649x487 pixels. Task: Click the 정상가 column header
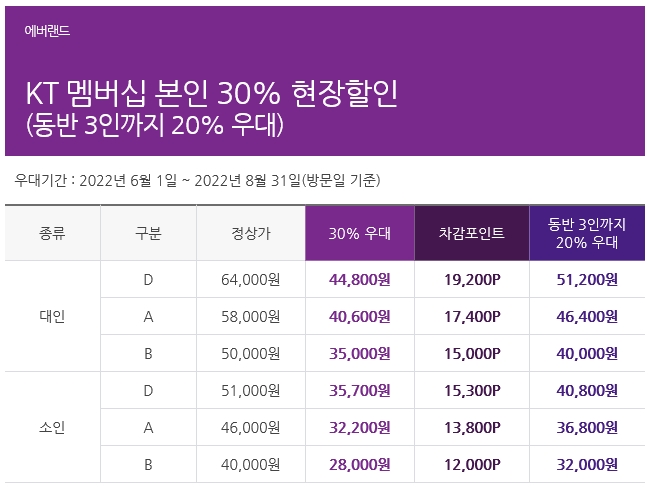[x=251, y=233]
